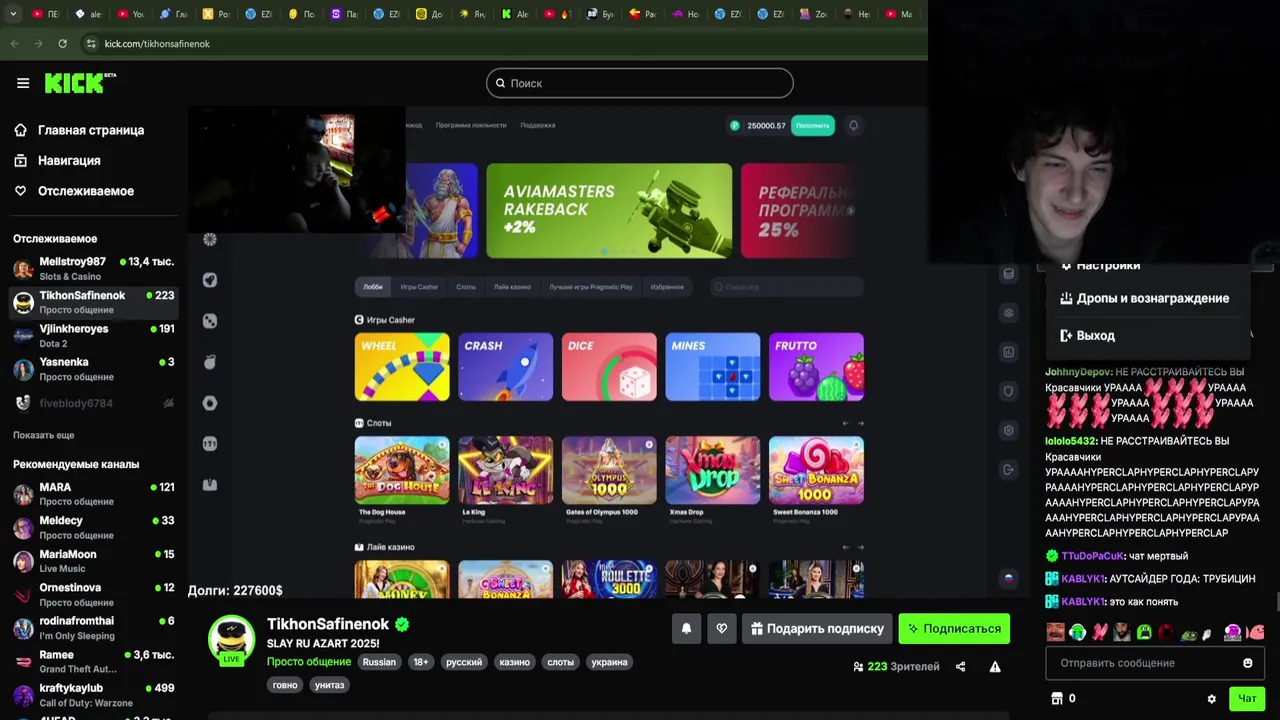Open WHEEL game thumbnail
This screenshot has width=1280, height=720.
point(402,367)
